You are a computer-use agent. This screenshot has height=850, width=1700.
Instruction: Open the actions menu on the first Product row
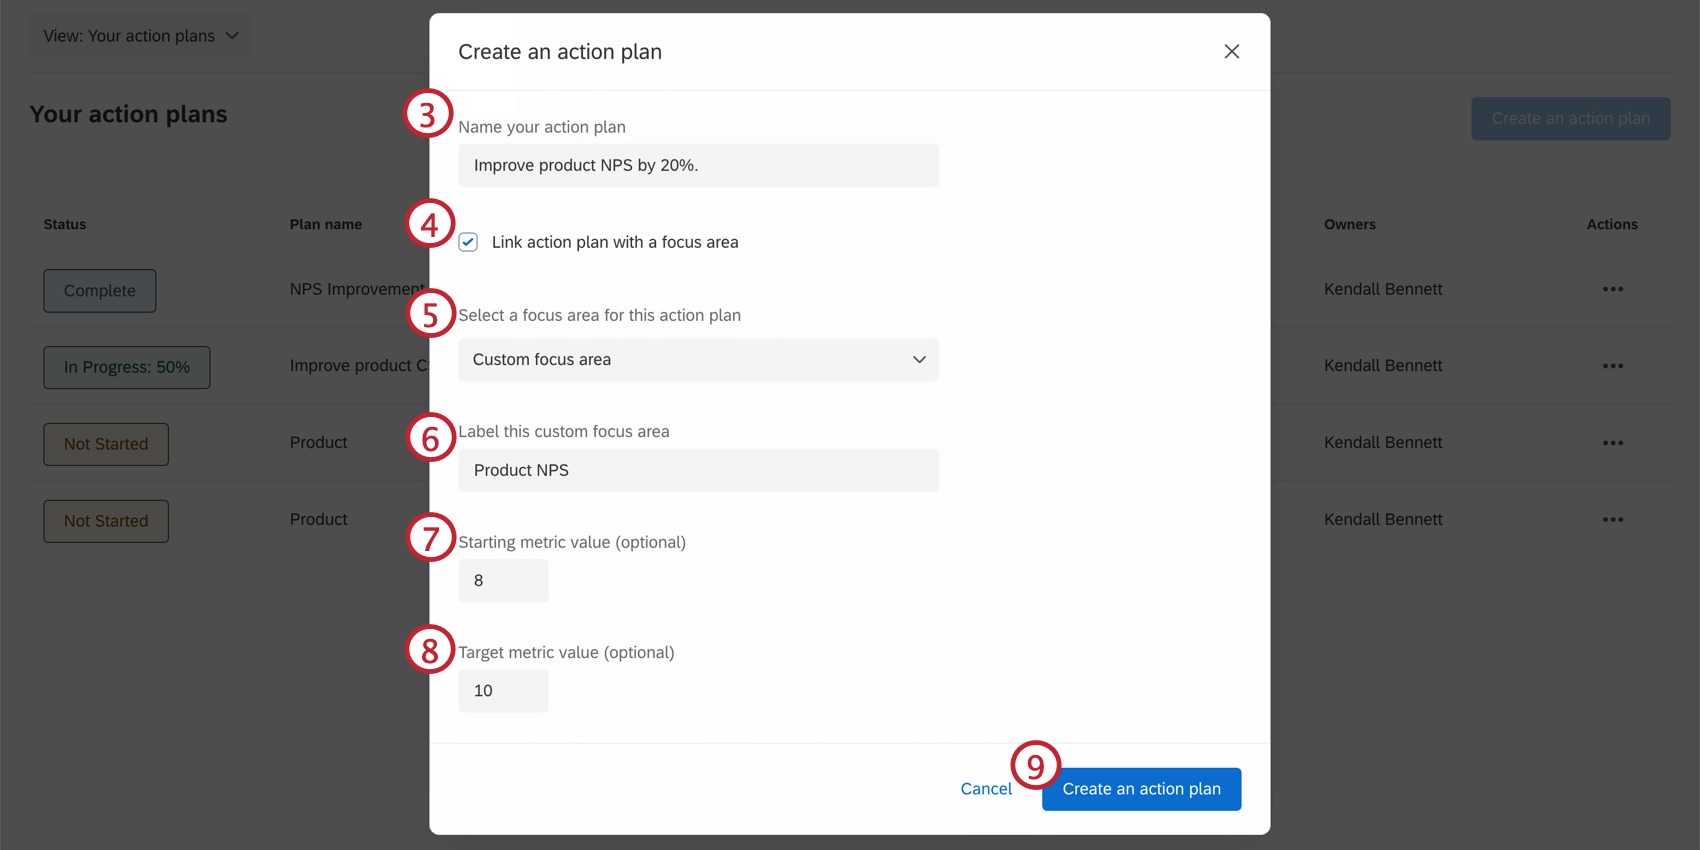(1613, 442)
